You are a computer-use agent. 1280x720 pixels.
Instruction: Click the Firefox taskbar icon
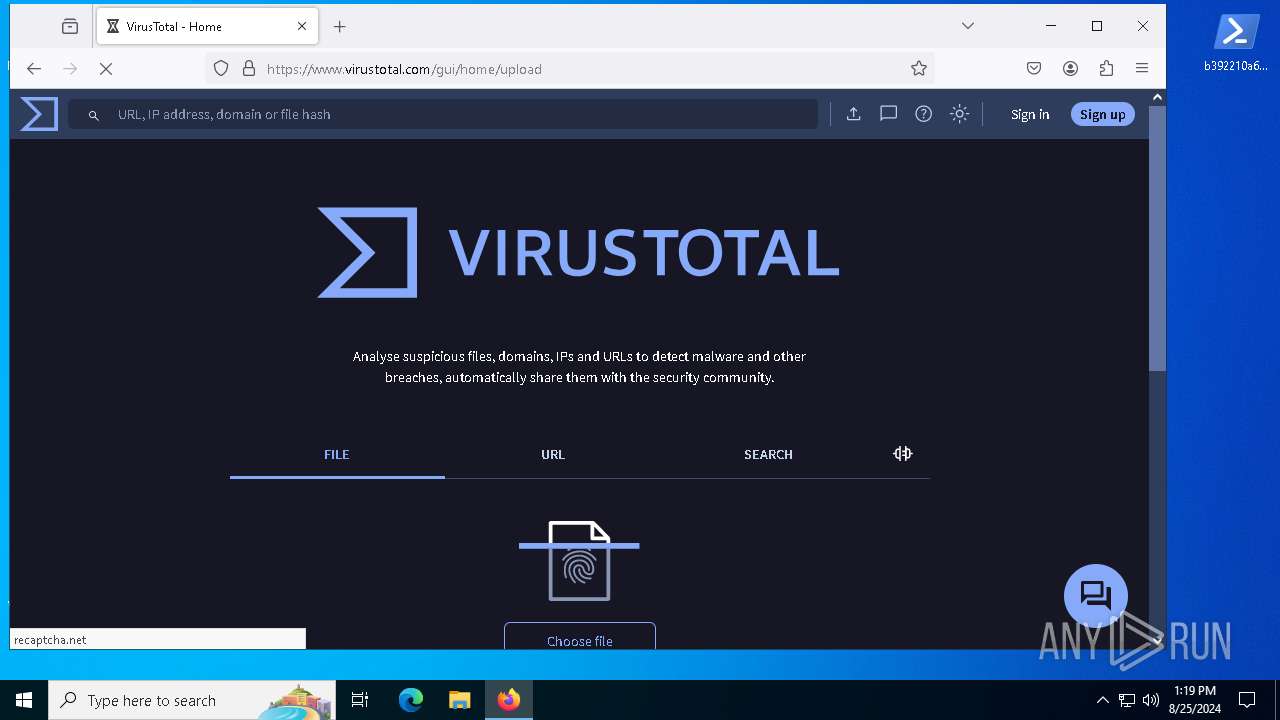[x=509, y=700]
